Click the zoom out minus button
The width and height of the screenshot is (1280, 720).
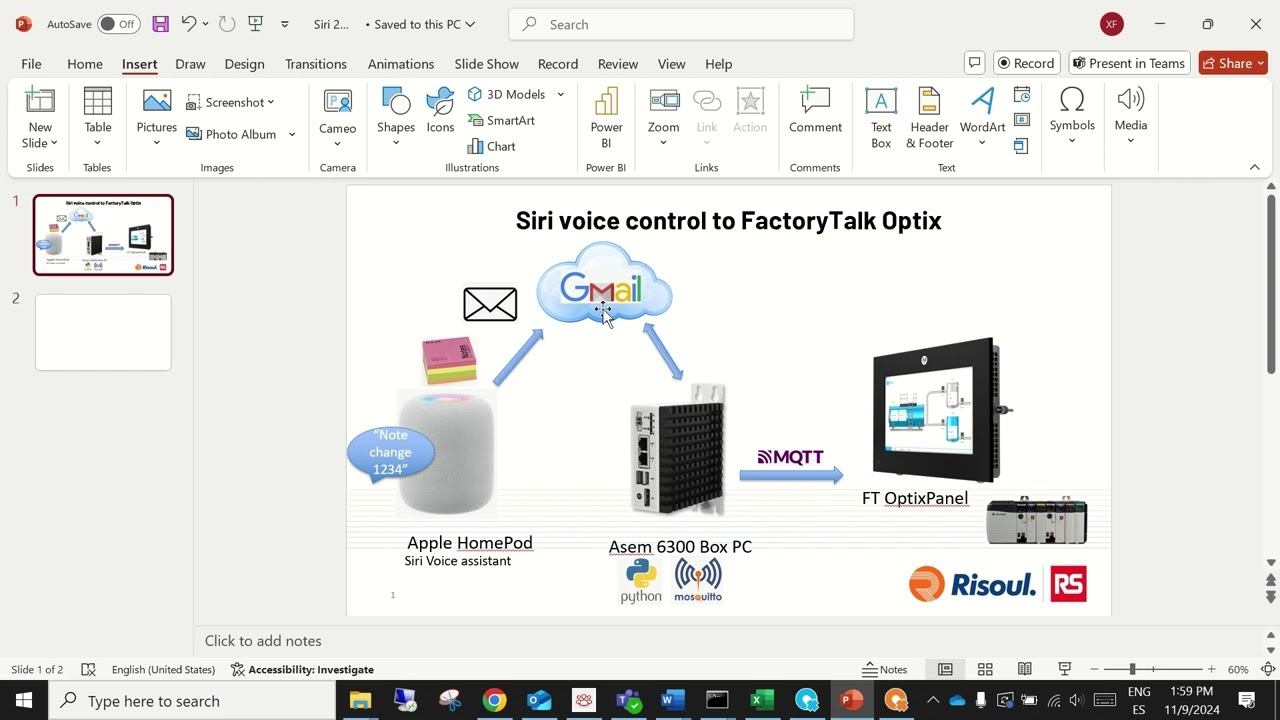(1094, 669)
